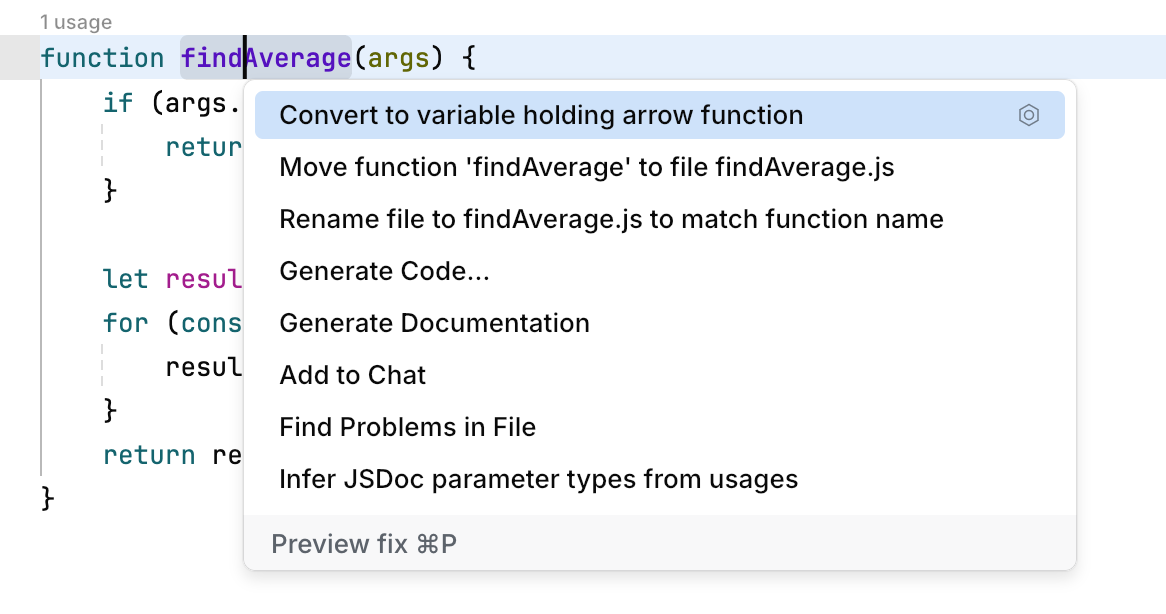
Task: Click the 'return' keyword near the bottom
Action: click(x=148, y=454)
